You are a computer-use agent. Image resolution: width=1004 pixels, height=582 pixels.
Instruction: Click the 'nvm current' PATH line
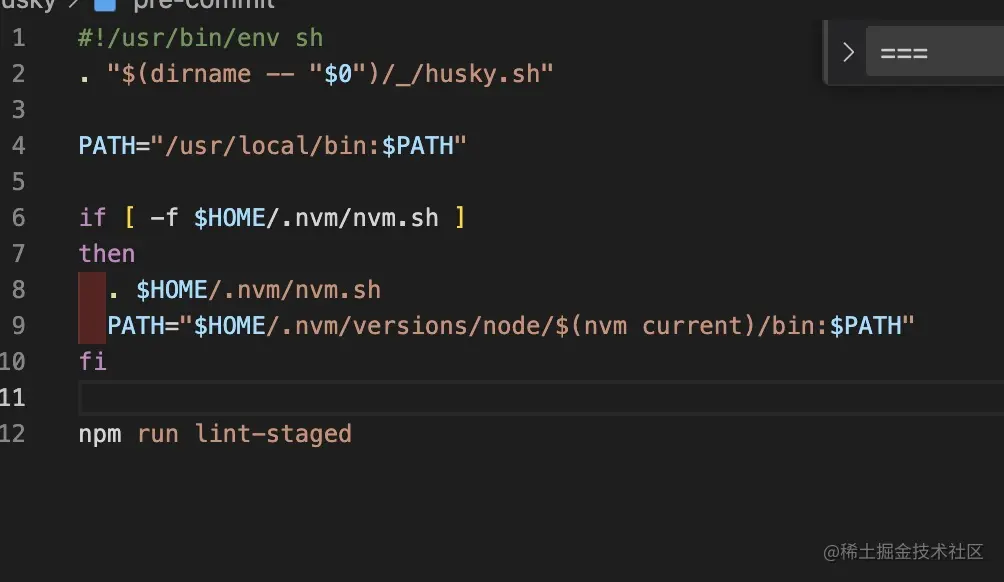pos(510,326)
